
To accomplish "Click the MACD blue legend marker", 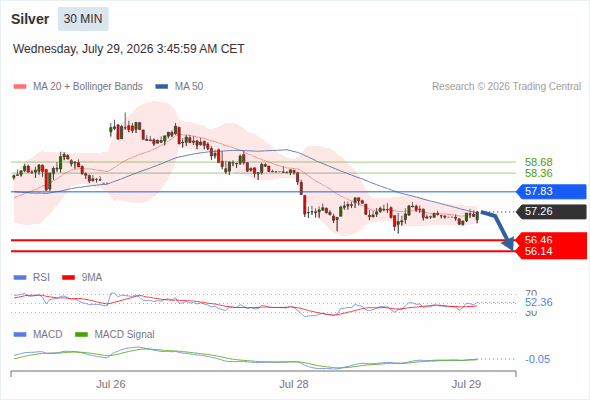I will (20, 335).
